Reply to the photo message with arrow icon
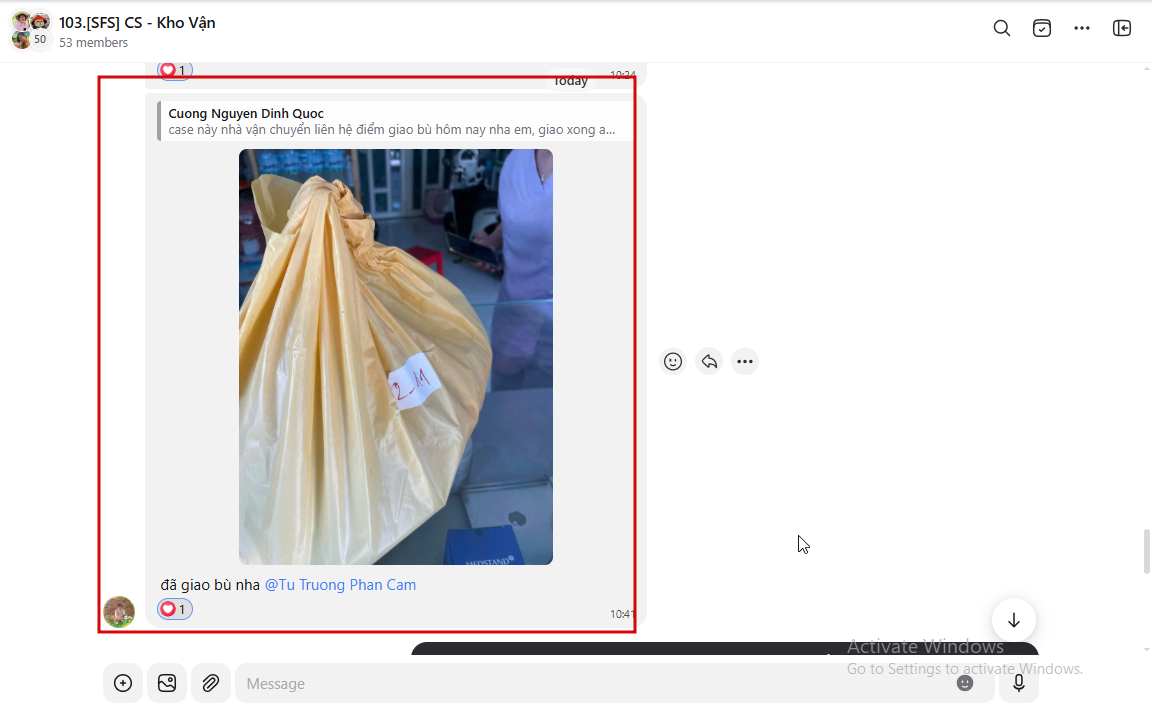This screenshot has height=717, width=1152. pos(709,361)
